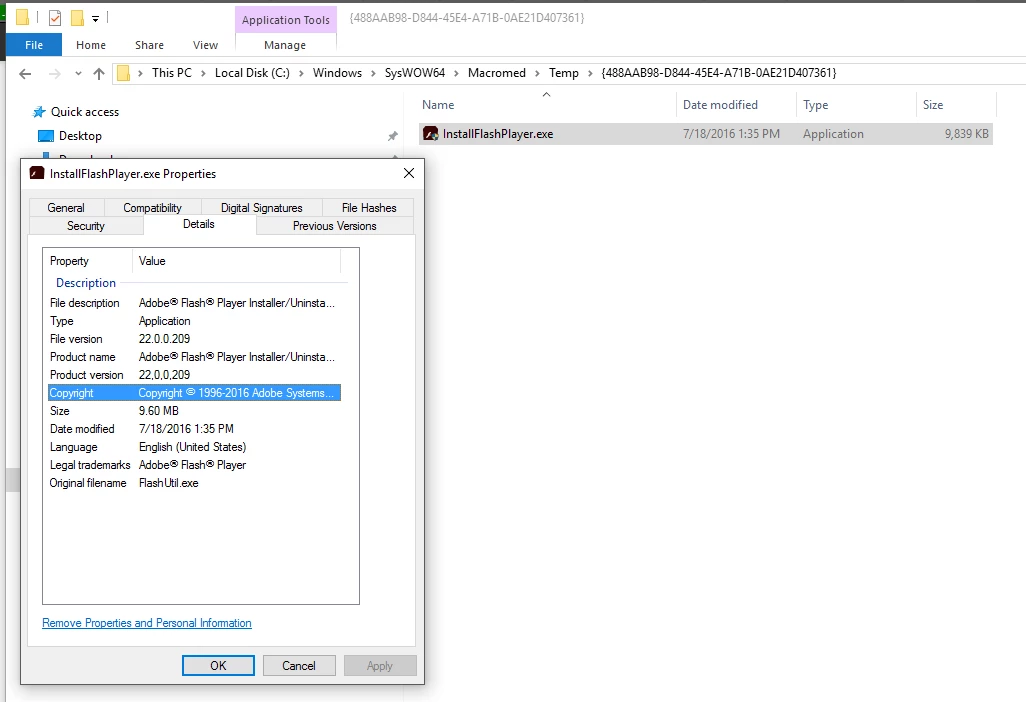Image resolution: width=1026 pixels, height=702 pixels.
Task: Click SysWOW64 in the address breadcrumb
Action: [x=415, y=73]
